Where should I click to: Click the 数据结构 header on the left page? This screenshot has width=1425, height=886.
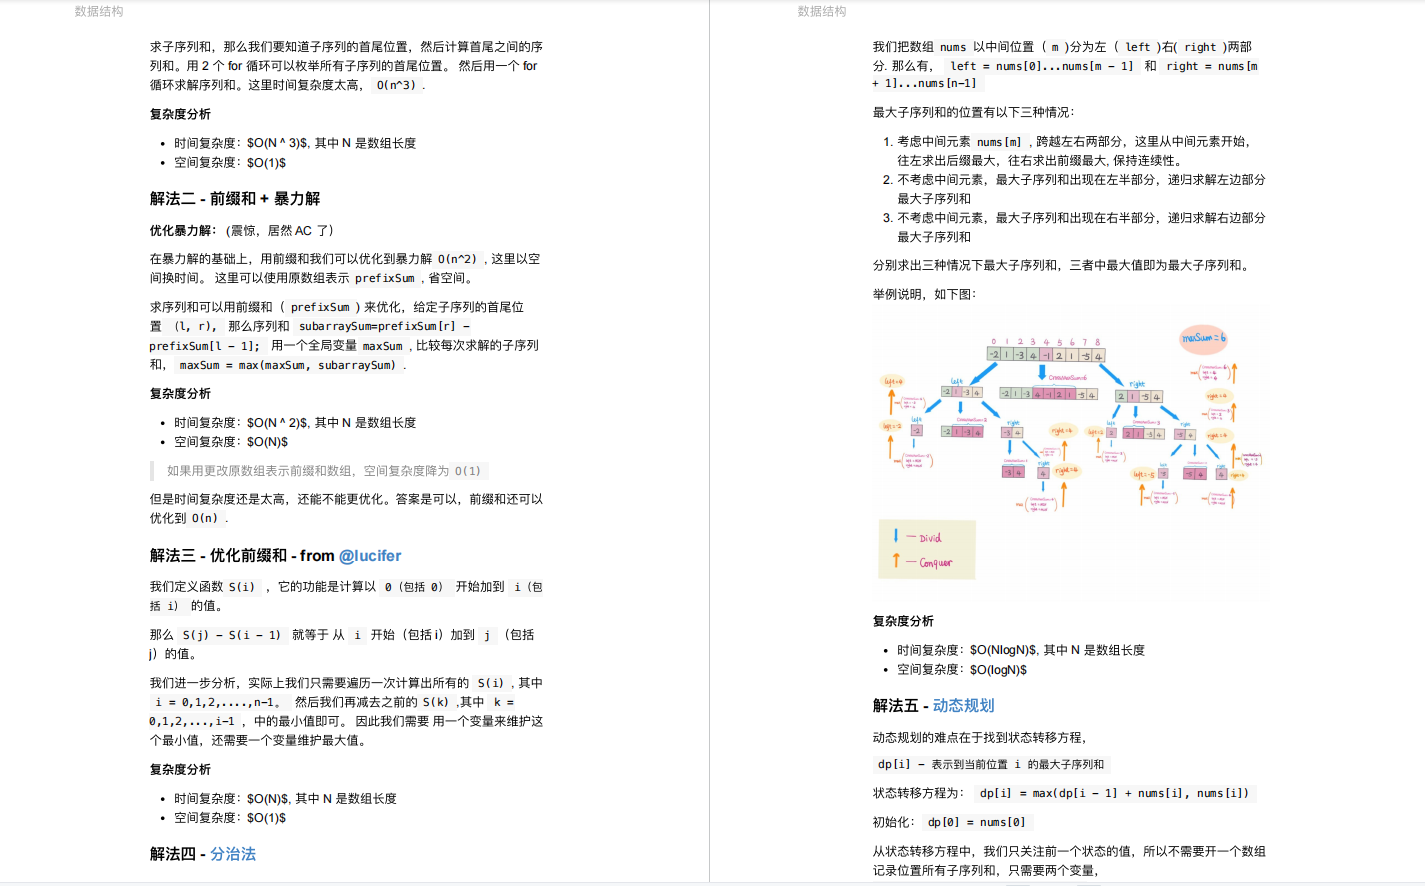click(99, 12)
